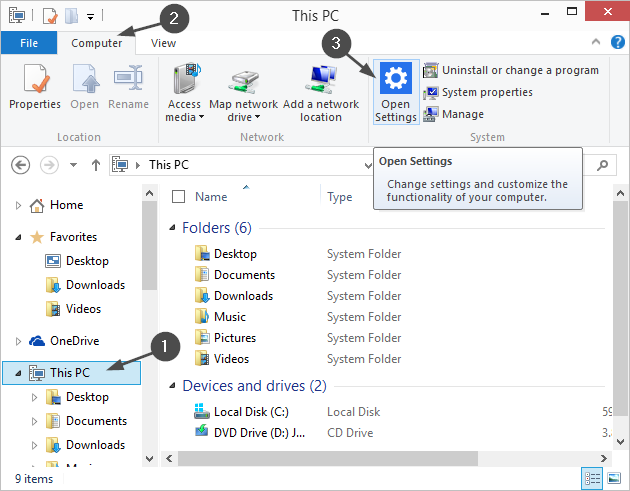Click the horizontal scrollbar's right arrow
Image resolution: width=630 pixels, height=491 pixels.
pos(603,458)
